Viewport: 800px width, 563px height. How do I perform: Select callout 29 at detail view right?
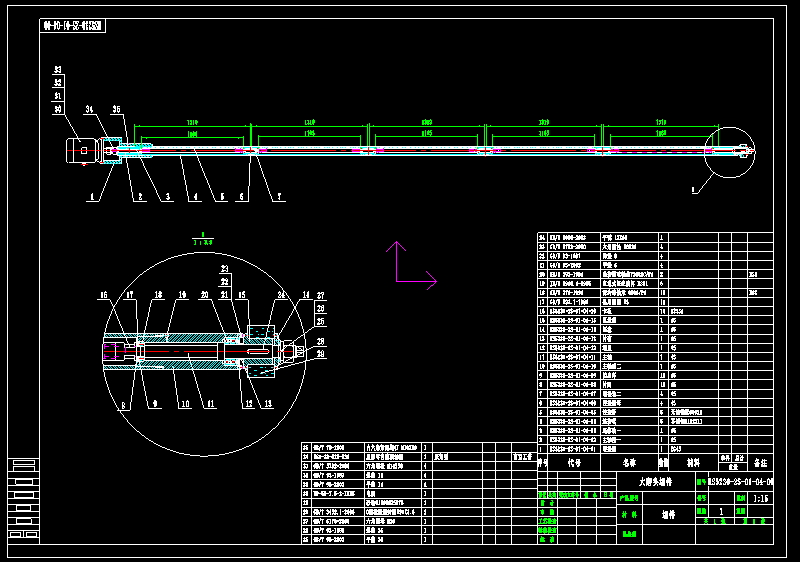320,354
